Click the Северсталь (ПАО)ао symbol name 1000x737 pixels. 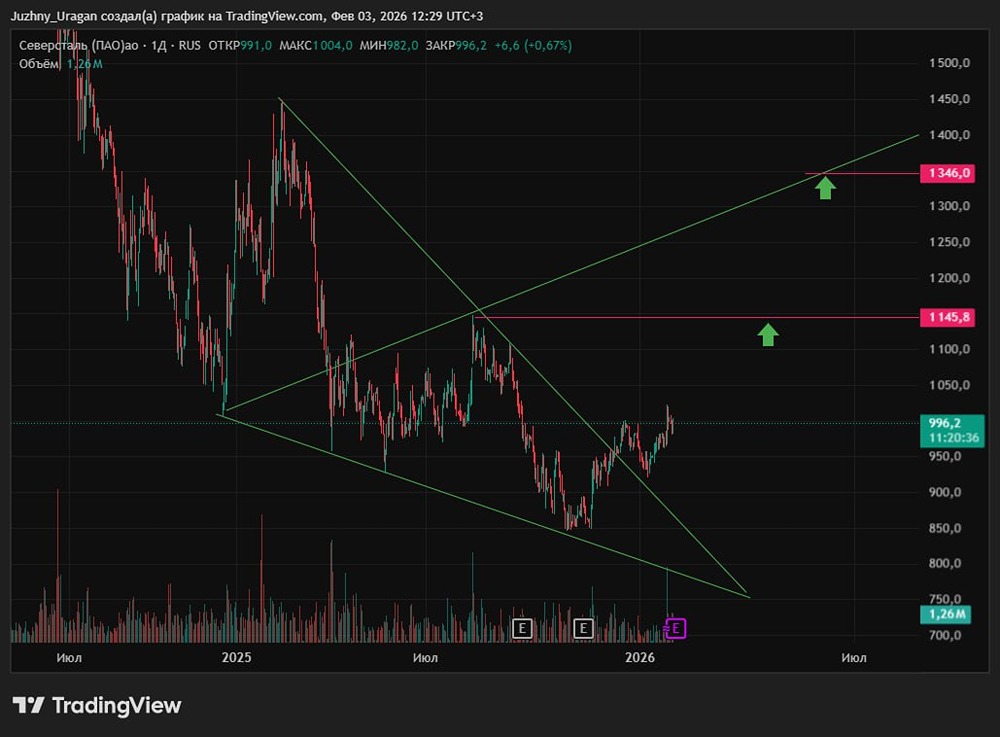pos(78,45)
